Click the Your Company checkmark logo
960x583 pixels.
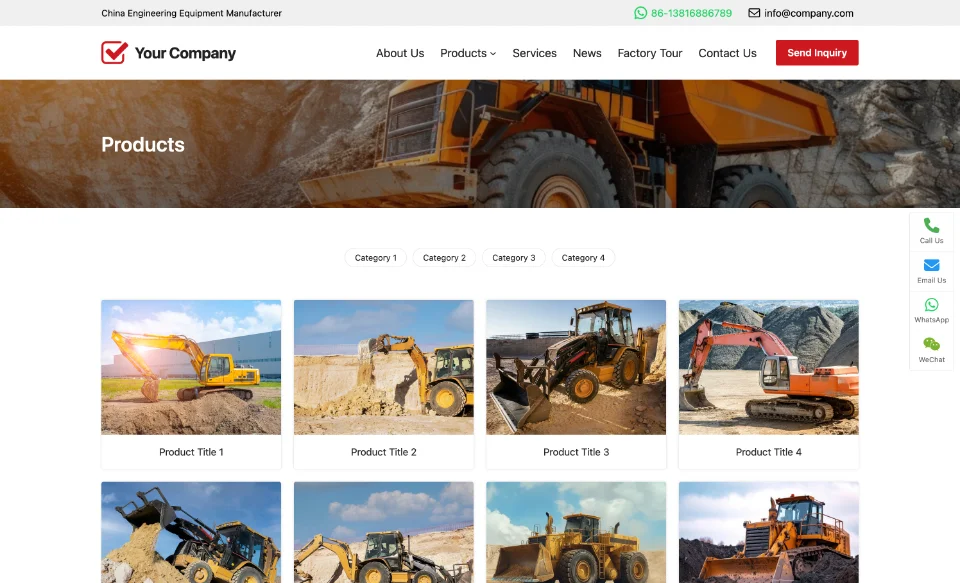[114, 53]
